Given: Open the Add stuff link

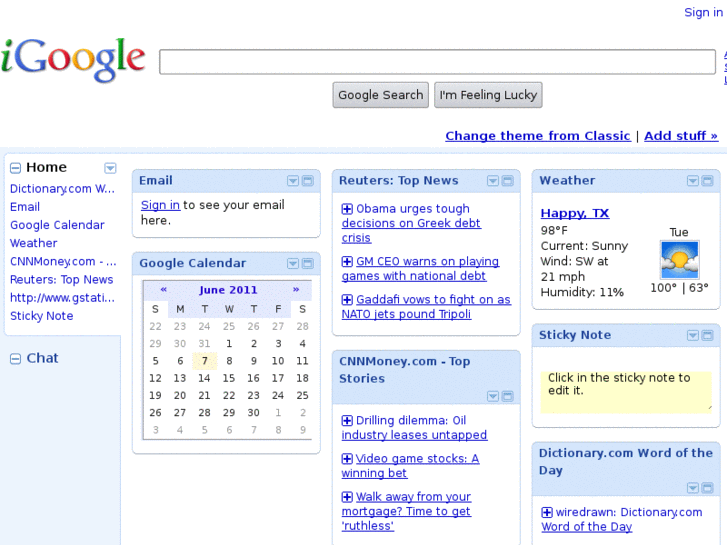Looking at the screenshot, I should coord(681,136).
